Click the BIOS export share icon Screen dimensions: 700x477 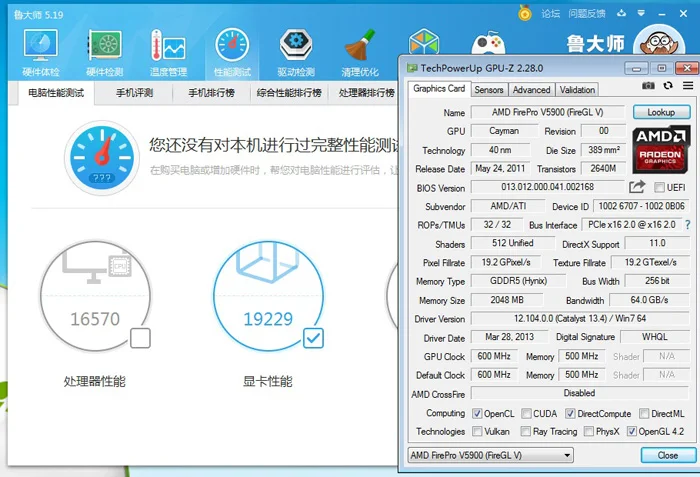pyautogui.click(x=637, y=187)
